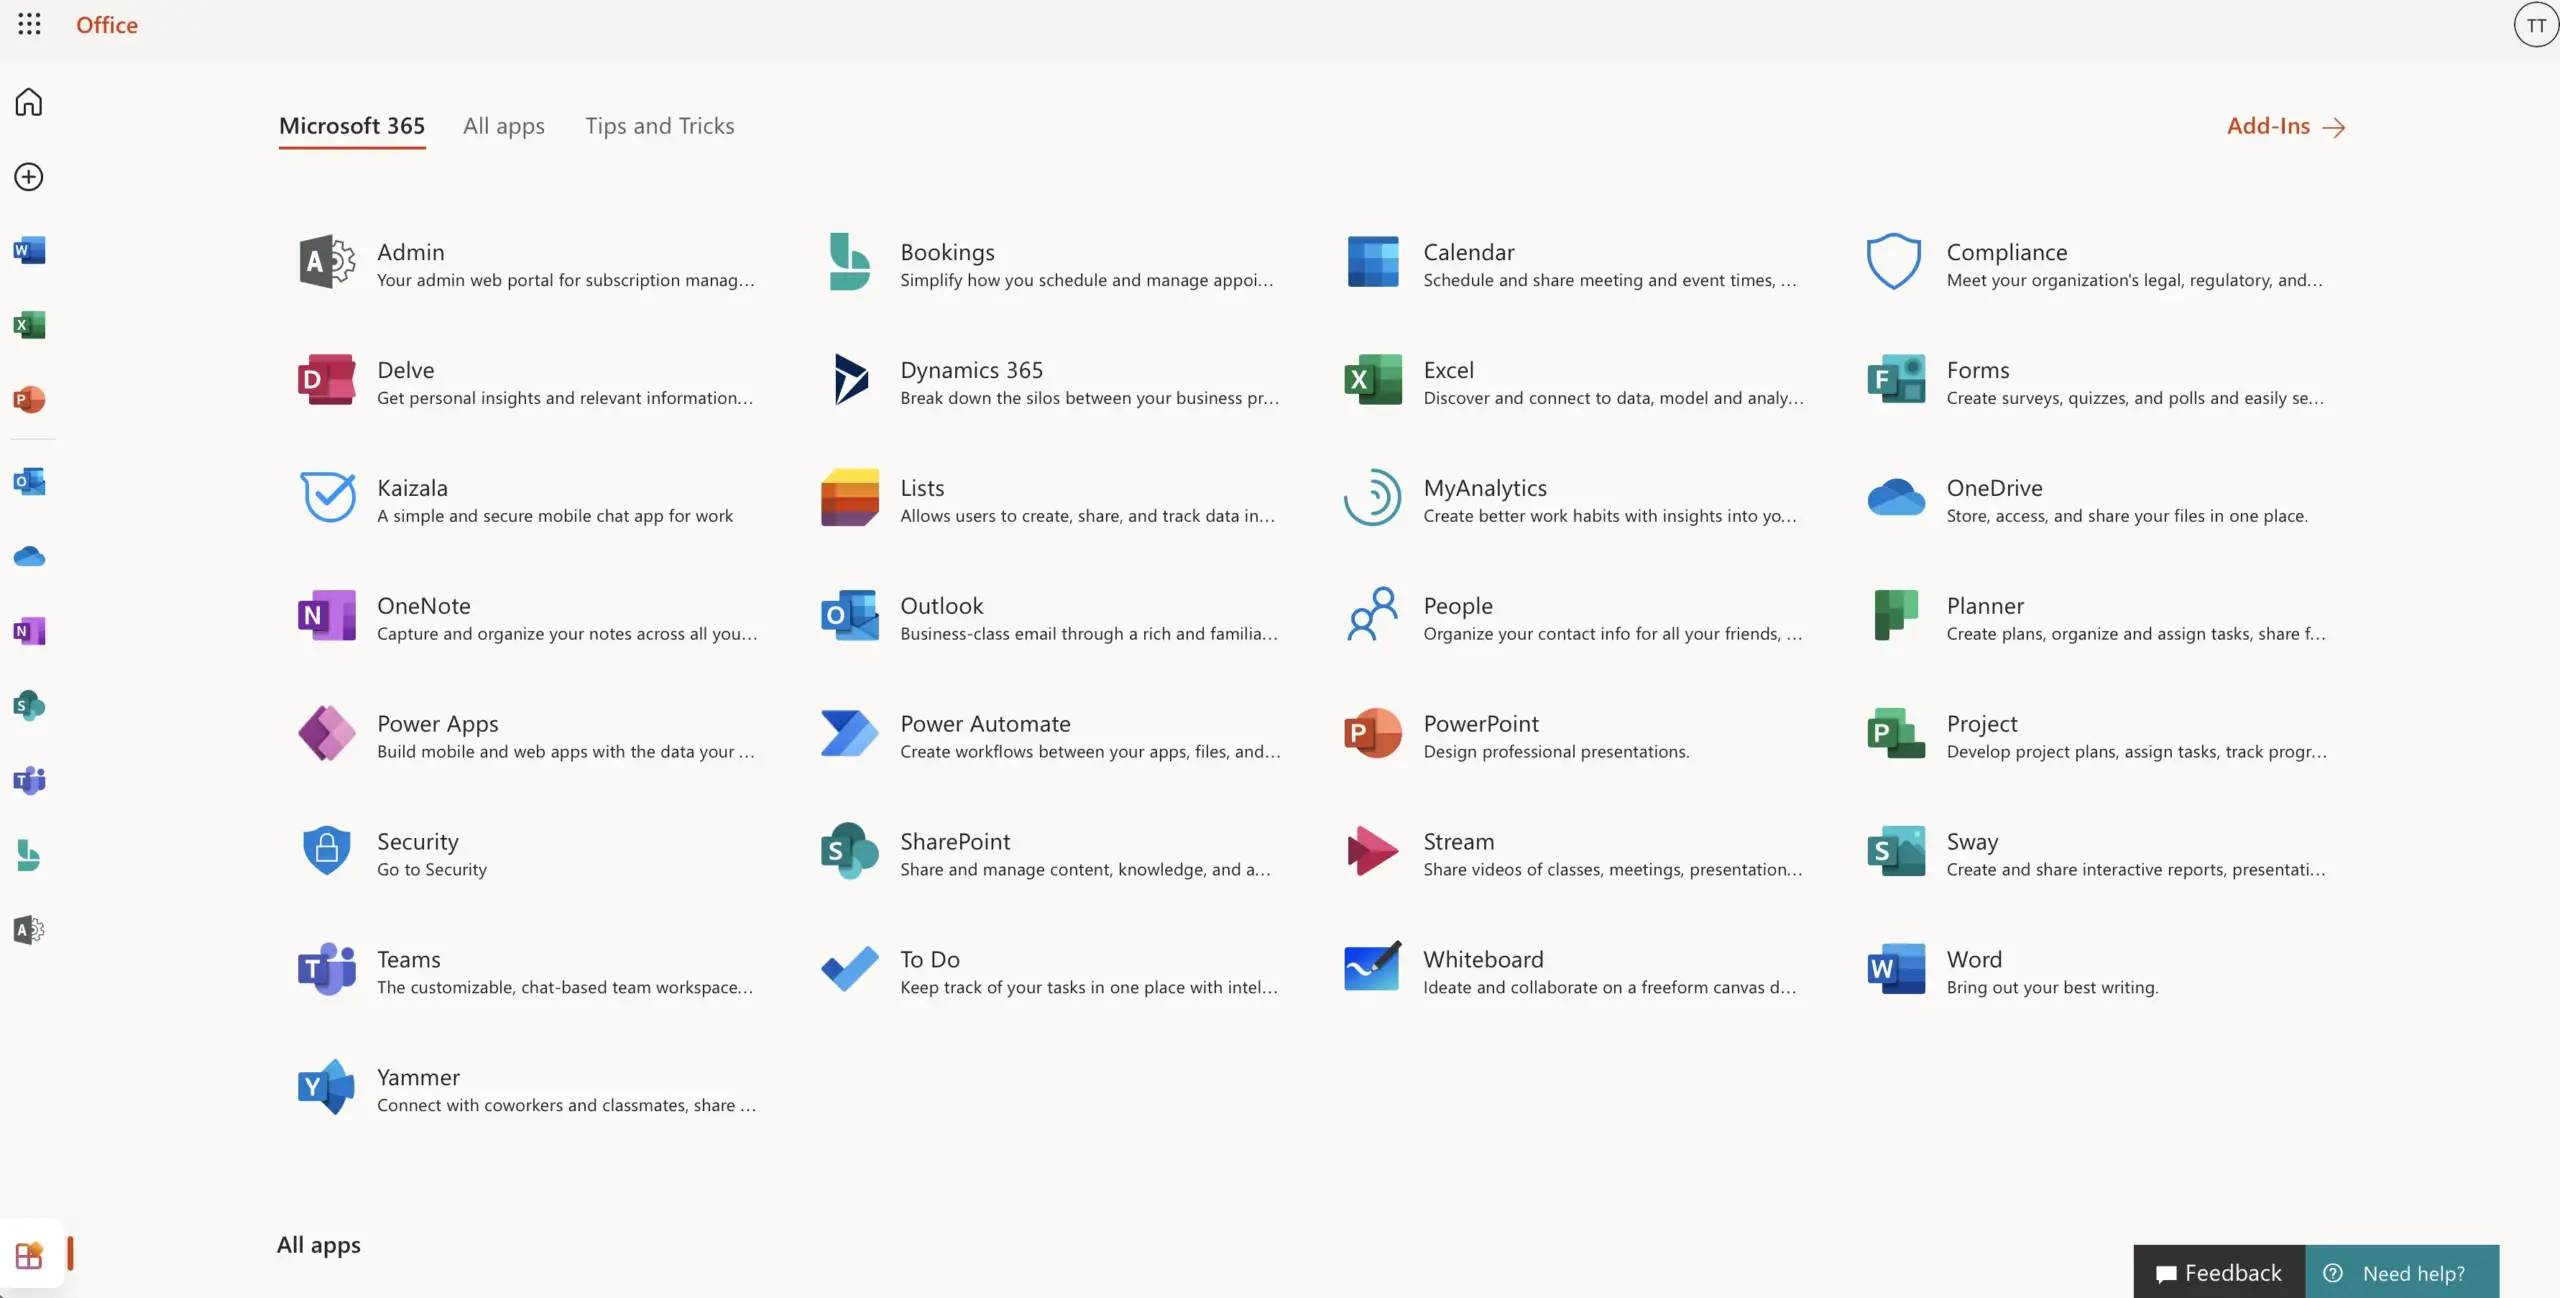Click the People contacts icon
The width and height of the screenshot is (2560, 1298).
click(1373, 614)
